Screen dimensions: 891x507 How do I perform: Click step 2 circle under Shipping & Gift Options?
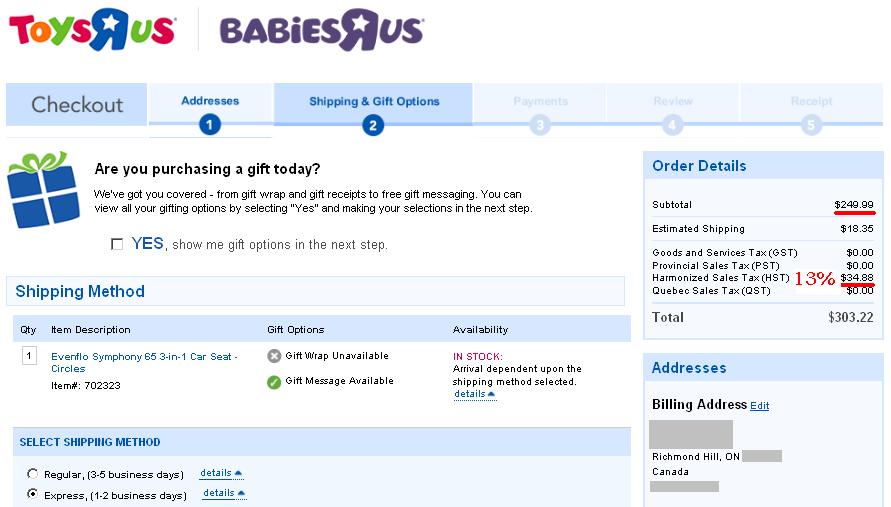click(x=373, y=125)
